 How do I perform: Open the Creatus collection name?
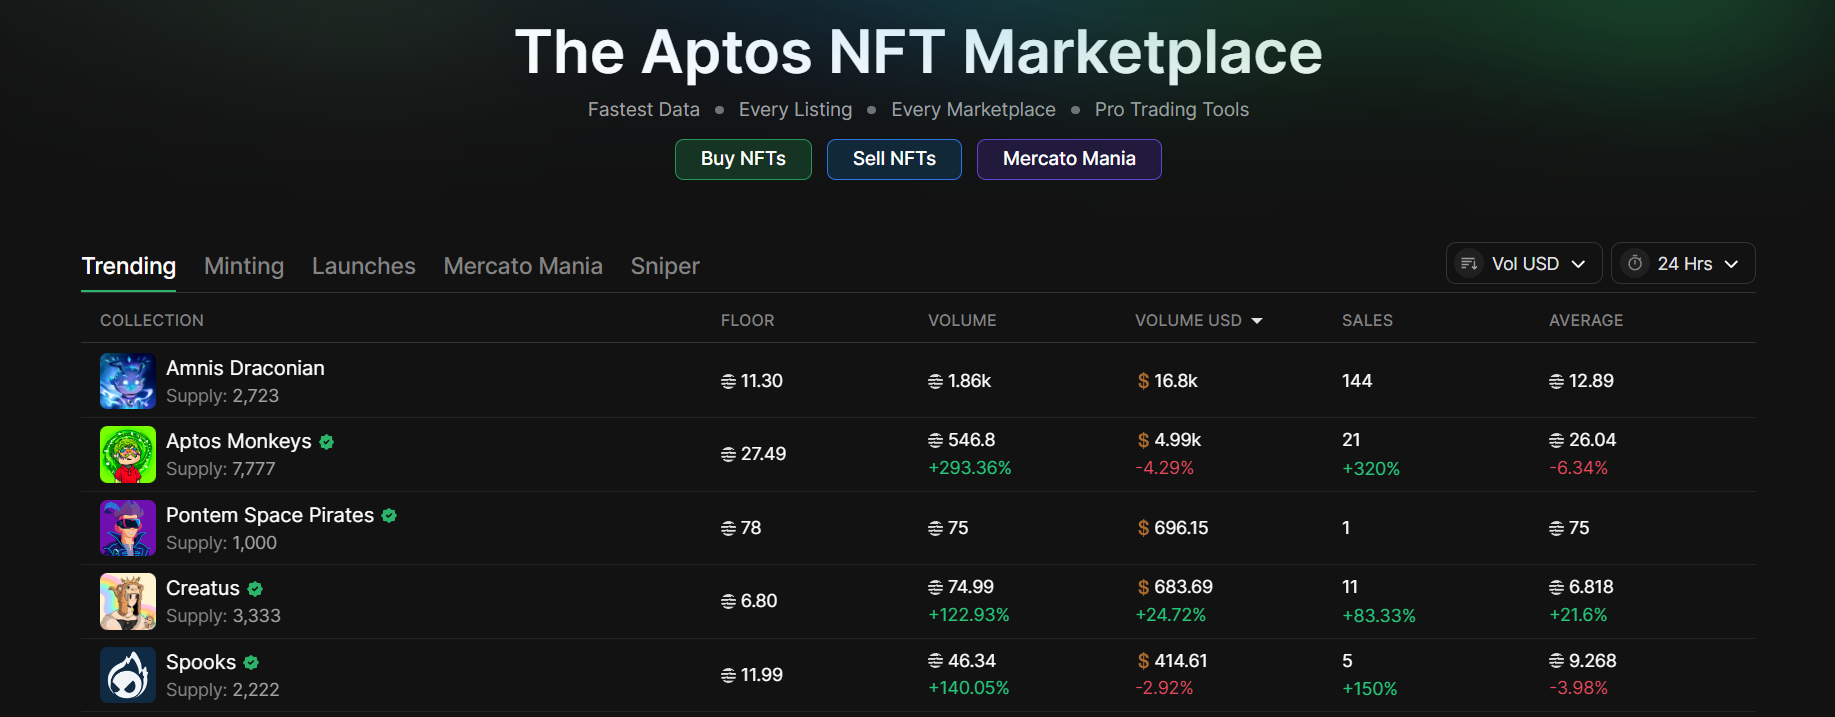tap(203, 588)
